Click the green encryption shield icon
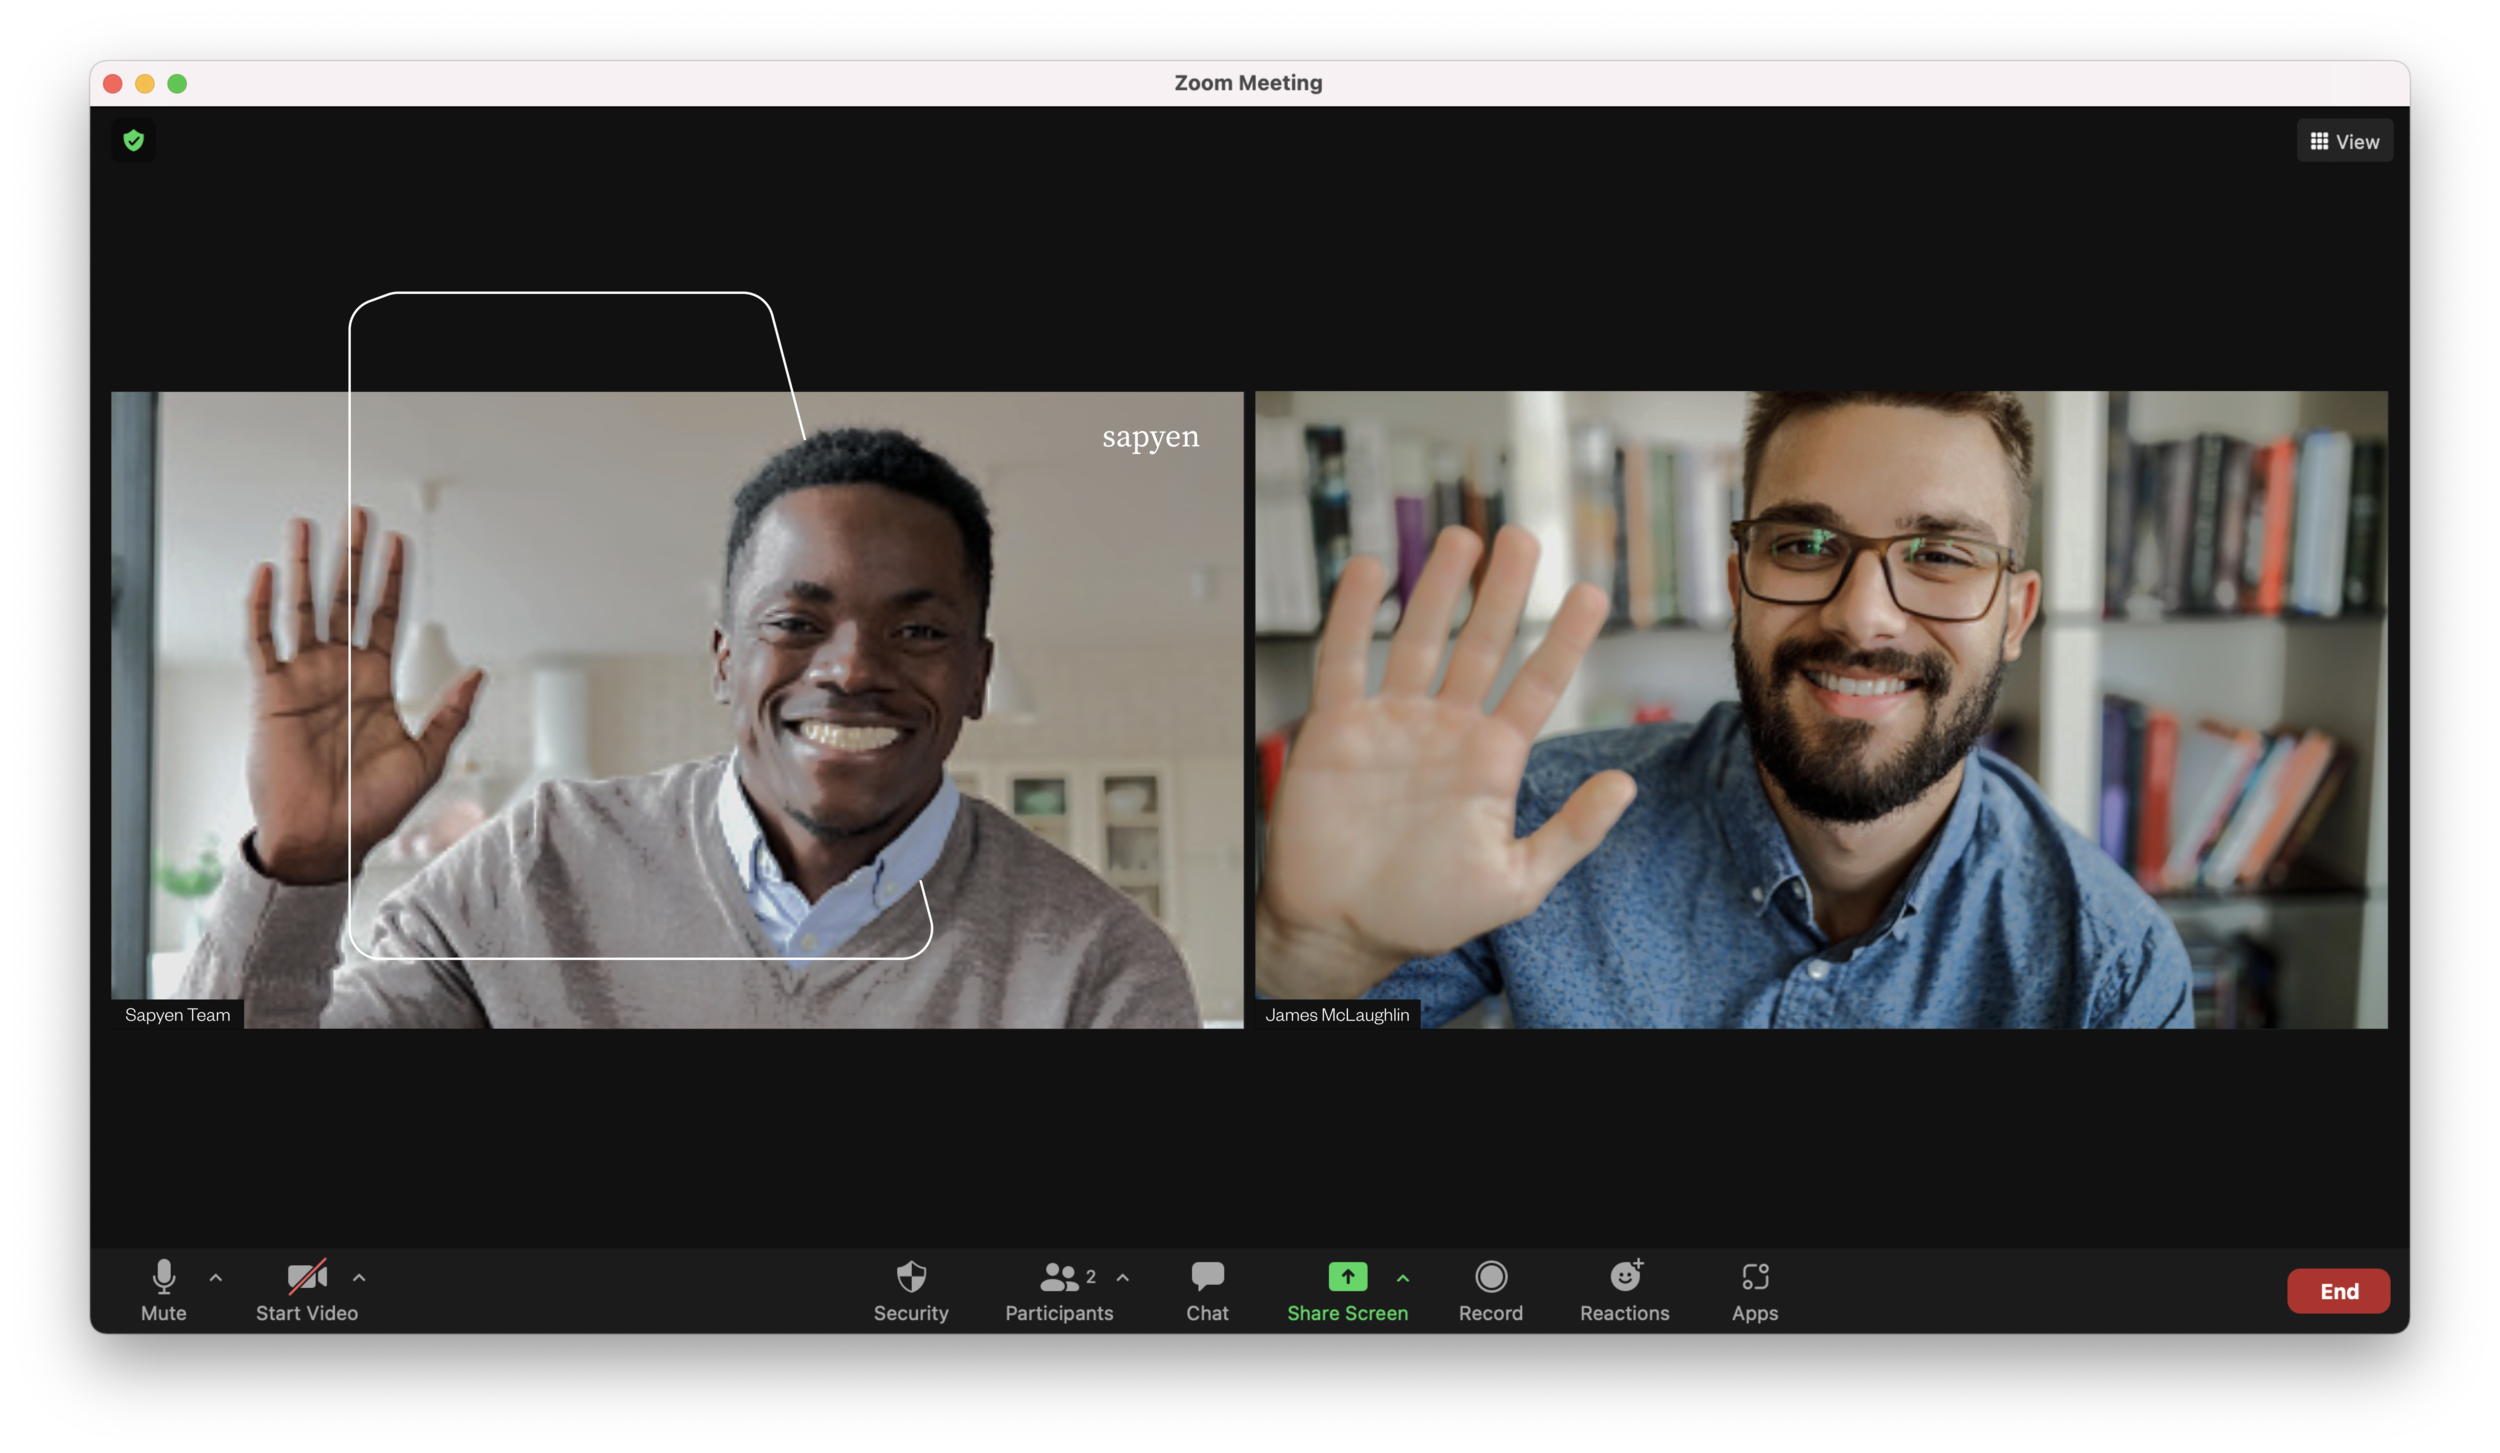2500x1453 pixels. tap(133, 141)
